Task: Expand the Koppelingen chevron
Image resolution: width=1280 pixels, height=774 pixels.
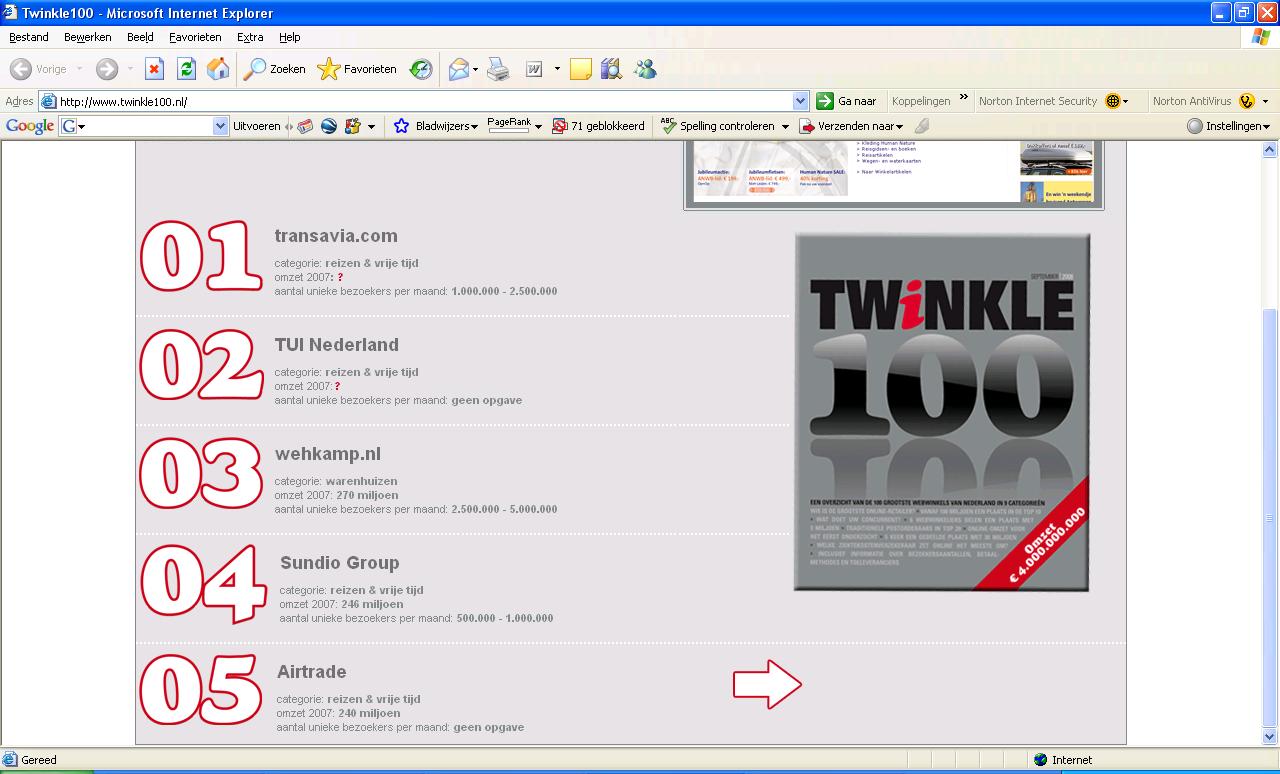Action: (x=964, y=97)
